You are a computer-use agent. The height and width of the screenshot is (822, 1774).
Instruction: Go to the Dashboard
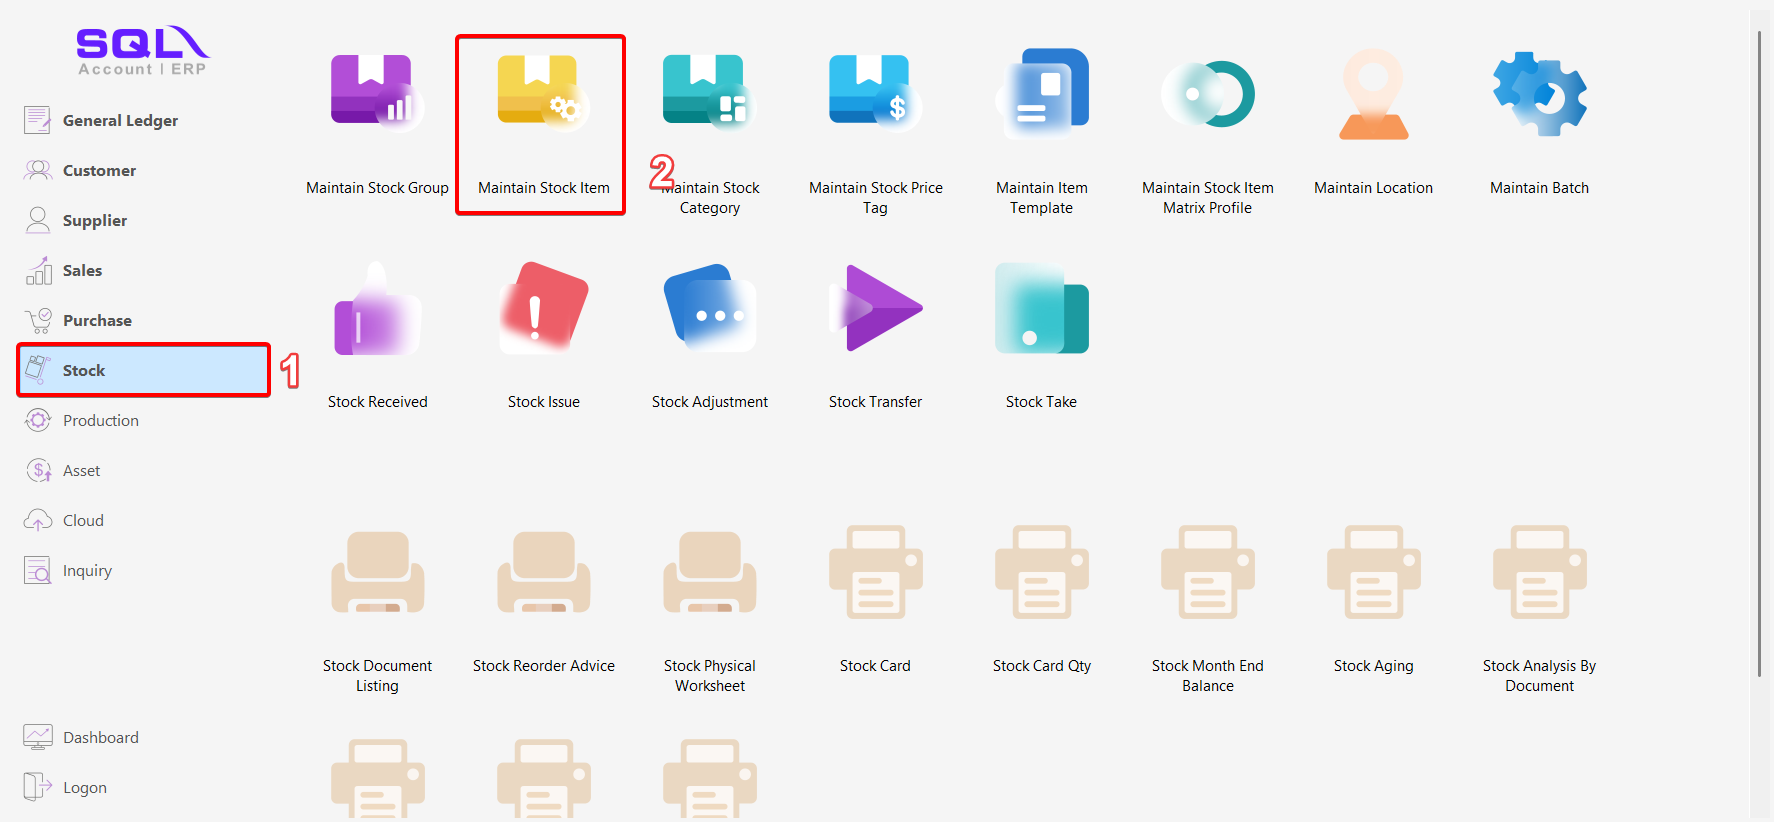tap(100, 737)
